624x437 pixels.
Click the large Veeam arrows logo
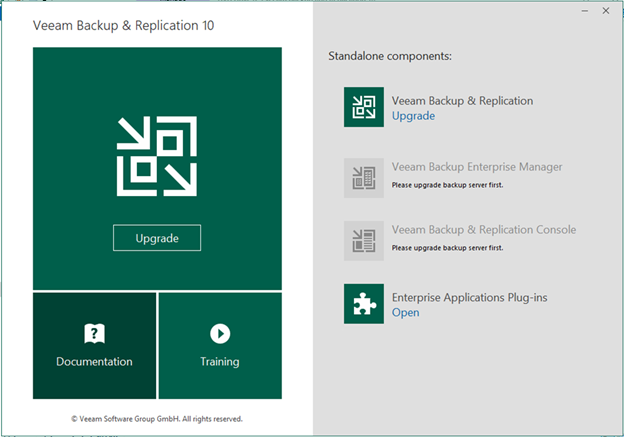[157, 156]
